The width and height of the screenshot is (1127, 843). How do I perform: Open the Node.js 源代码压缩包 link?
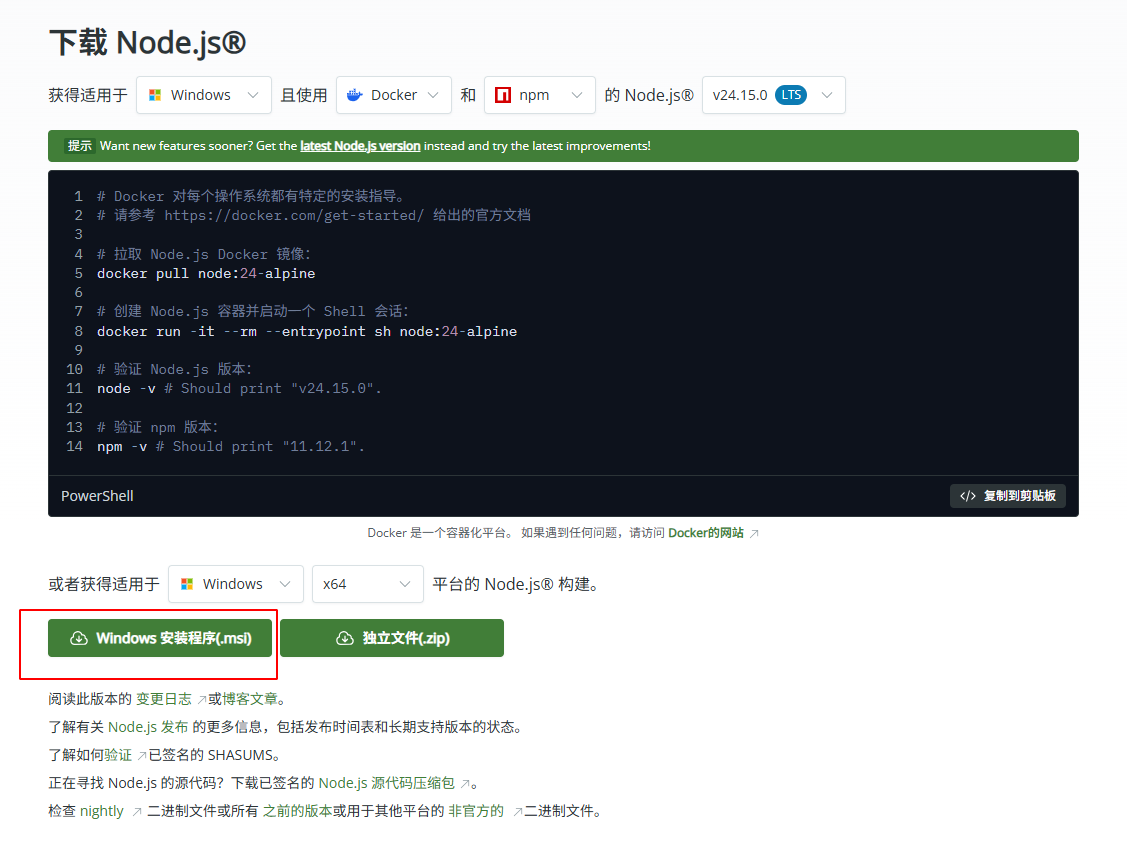tap(387, 783)
